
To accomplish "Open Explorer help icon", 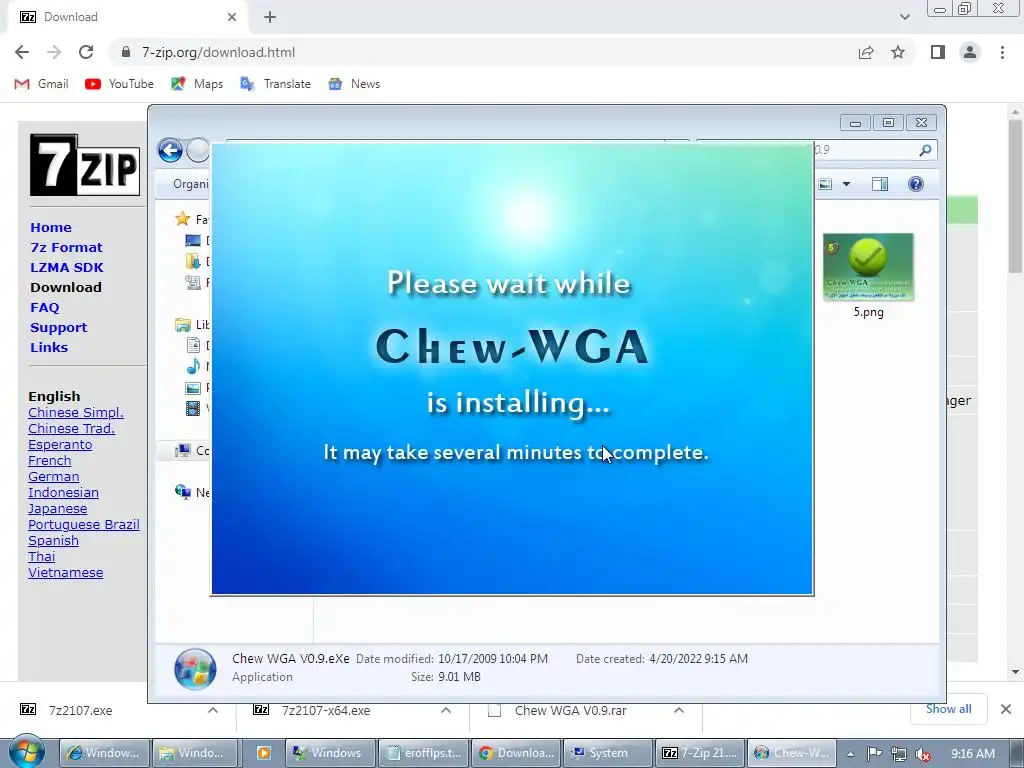I will (x=916, y=184).
